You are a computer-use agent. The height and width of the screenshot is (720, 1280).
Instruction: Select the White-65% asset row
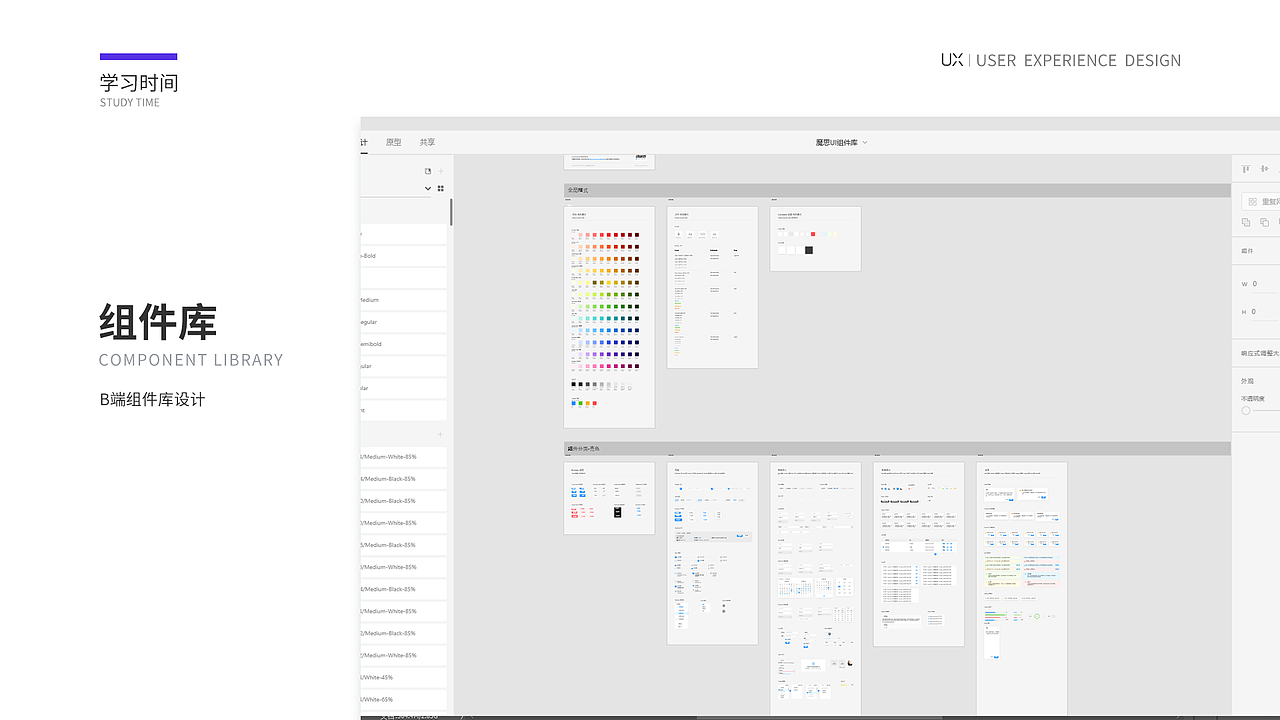pyautogui.click(x=403, y=699)
